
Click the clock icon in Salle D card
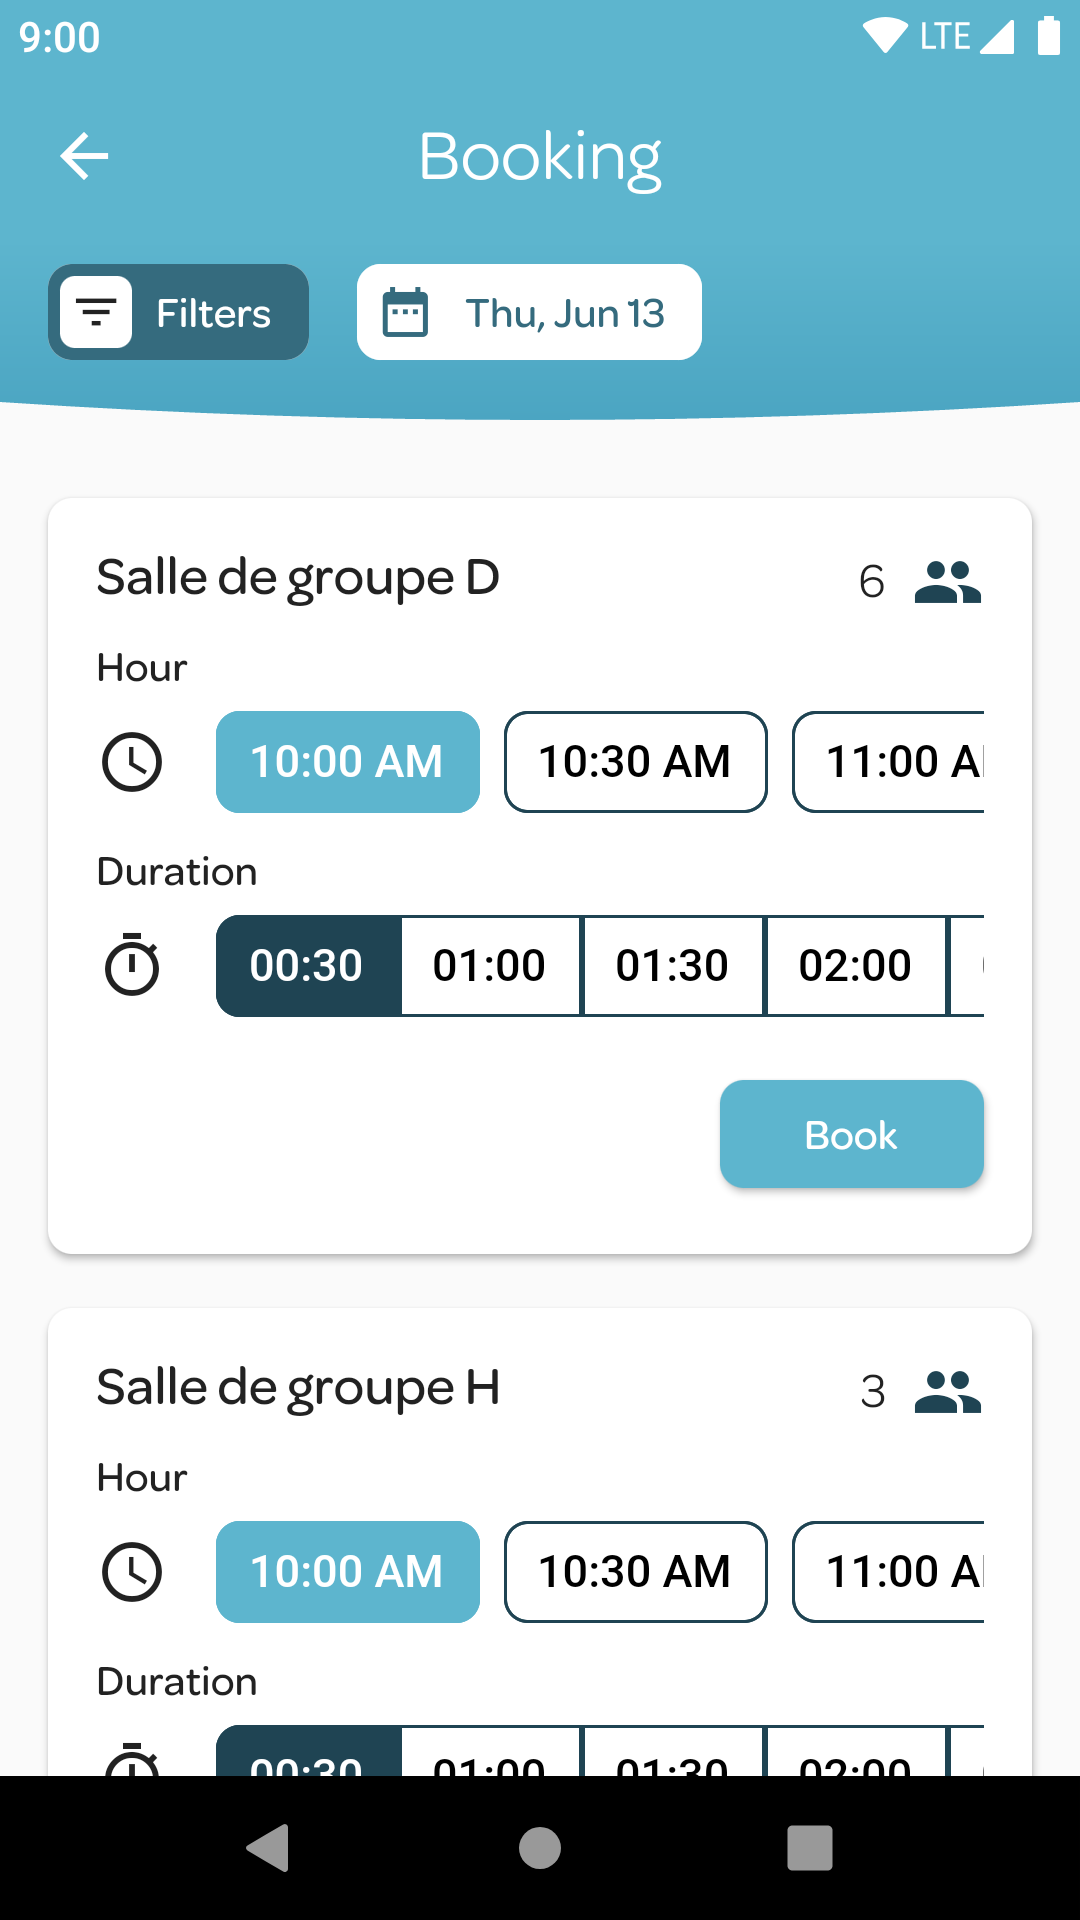click(132, 762)
